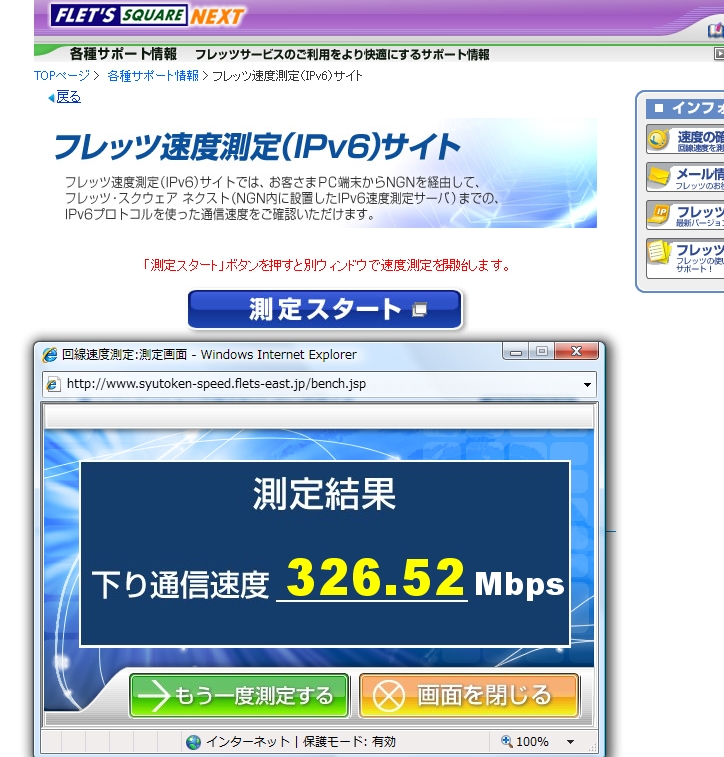This screenshot has height=757, width=724.
Task: Click the blue 測定スタート button
Action: pos(324,309)
